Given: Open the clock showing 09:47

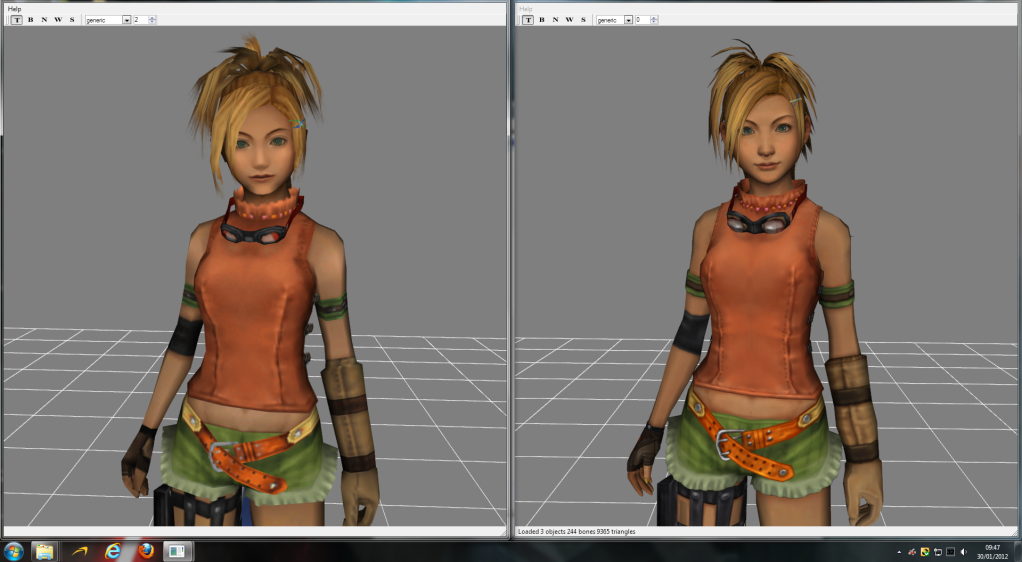Looking at the screenshot, I should pyautogui.click(x=992, y=552).
